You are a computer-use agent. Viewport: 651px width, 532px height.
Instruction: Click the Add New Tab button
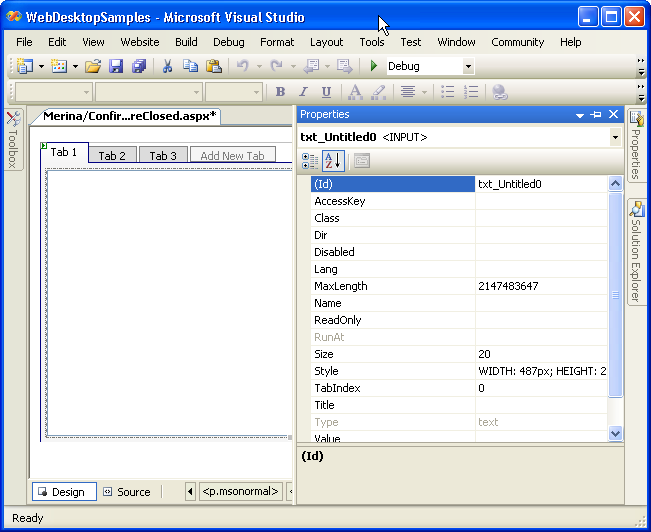click(232, 156)
